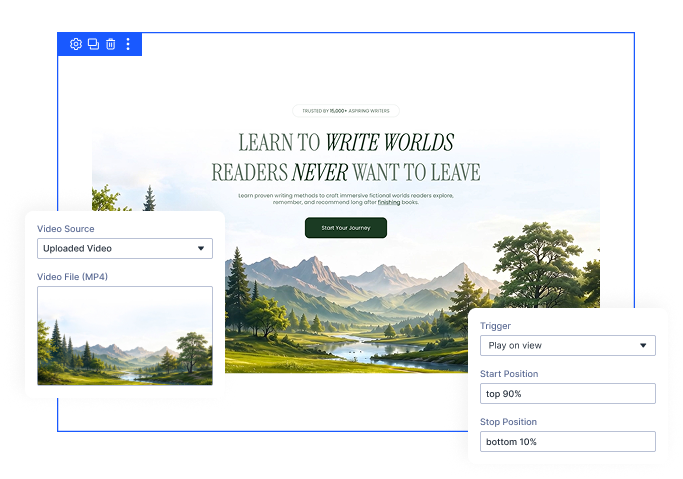Click the Trusted by aspiring writers badge
Image resolution: width=683 pixels, height=479 pixels.
tap(346, 111)
